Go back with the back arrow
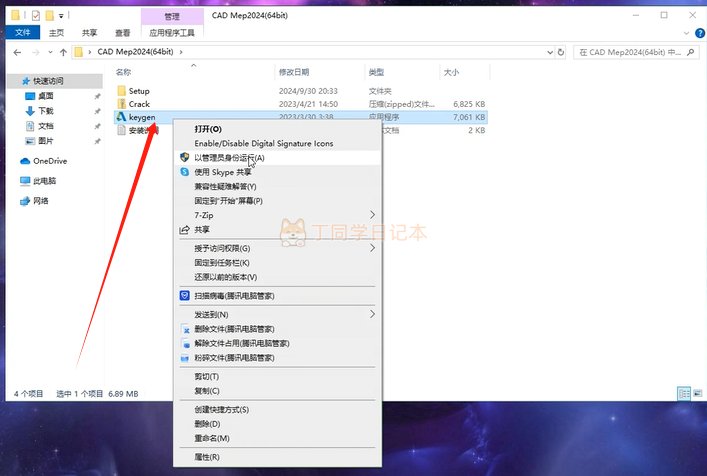 pos(17,52)
